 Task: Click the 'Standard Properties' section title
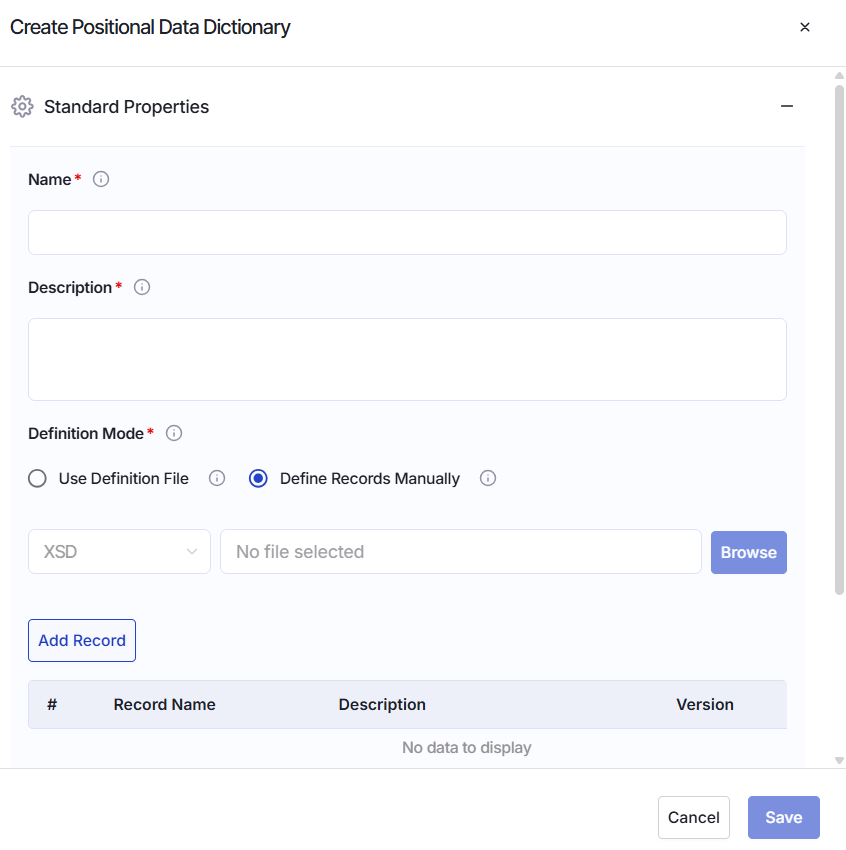(126, 107)
